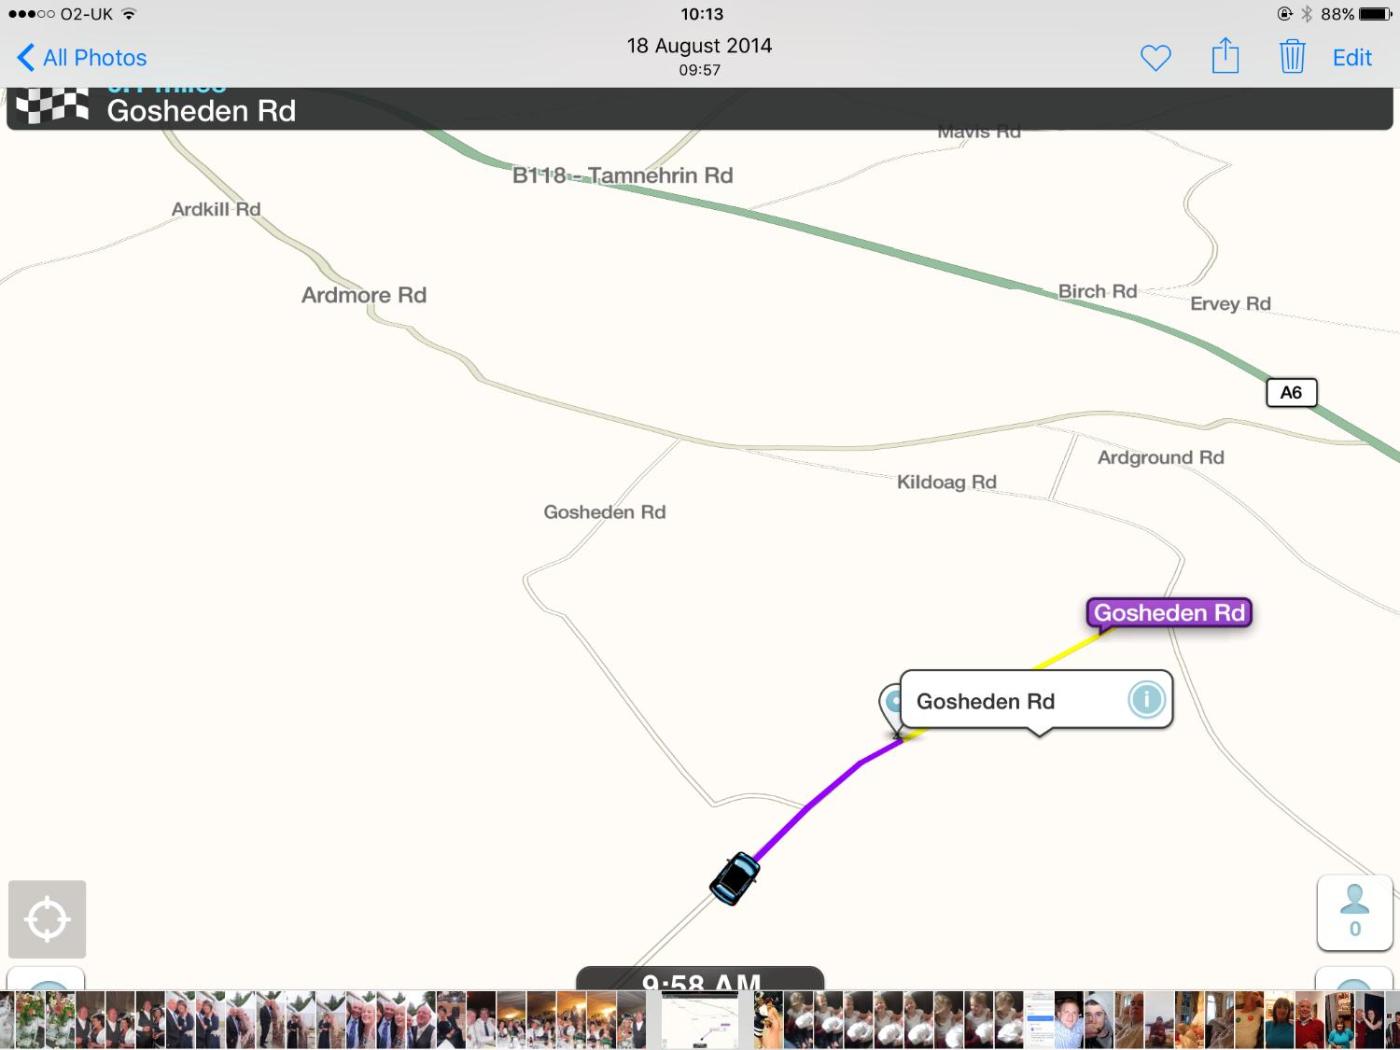Tap the A6 road shield marker
Screen dimensions: 1400x1050
click(x=1291, y=392)
